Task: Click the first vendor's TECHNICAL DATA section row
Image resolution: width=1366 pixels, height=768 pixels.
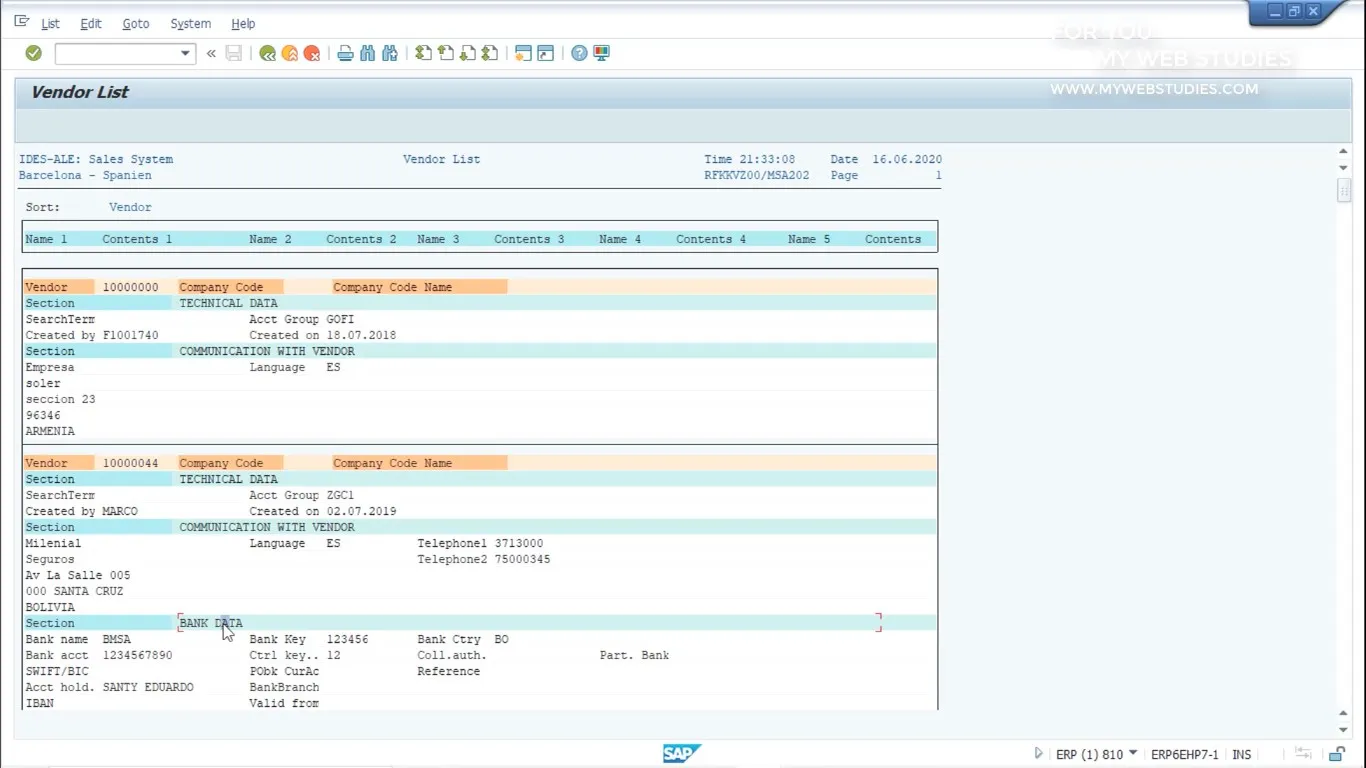Action: tap(480, 303)
